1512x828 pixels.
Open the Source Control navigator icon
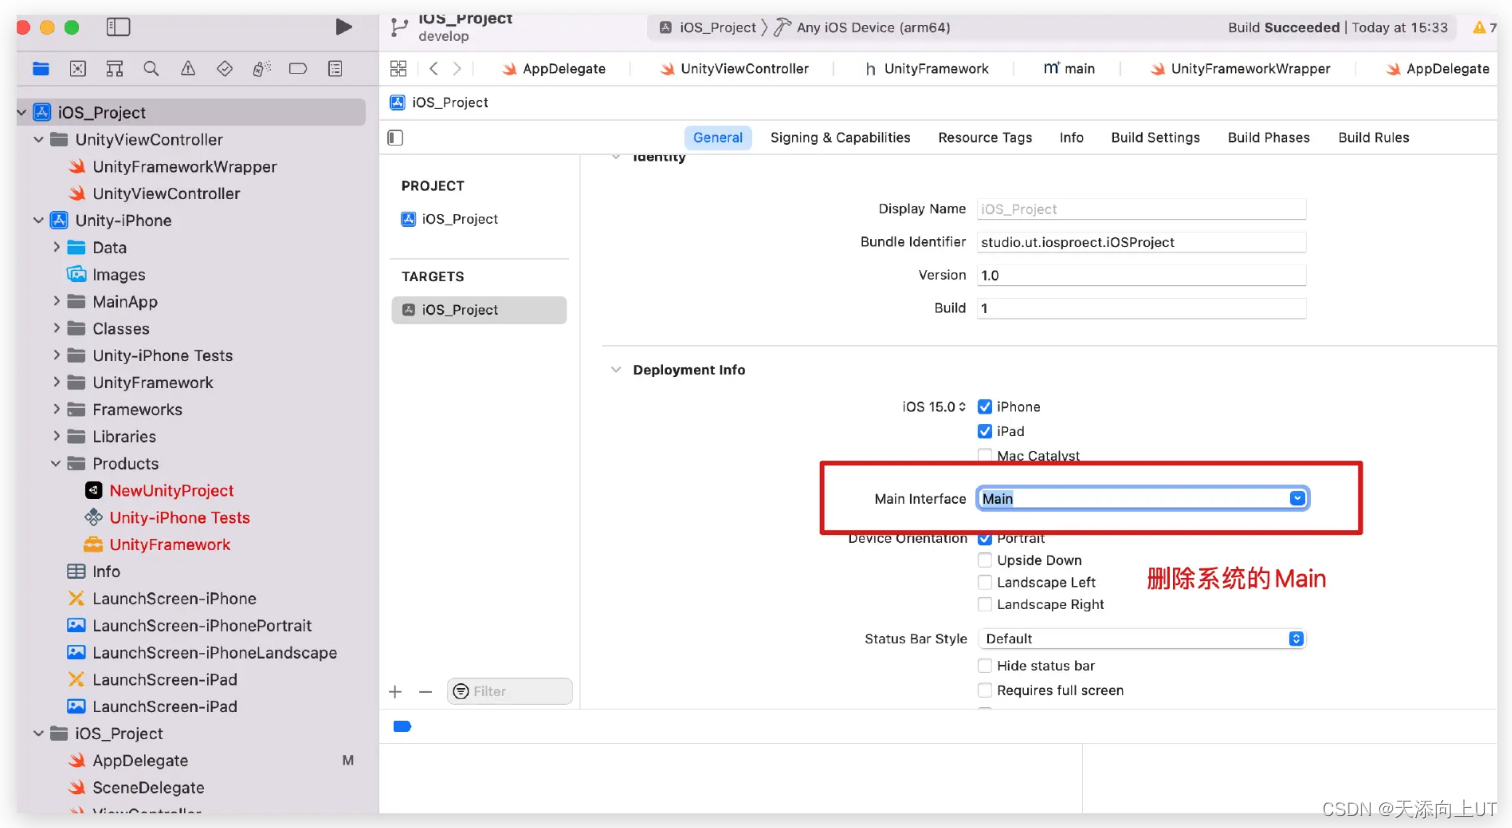(x=78, y=68)
